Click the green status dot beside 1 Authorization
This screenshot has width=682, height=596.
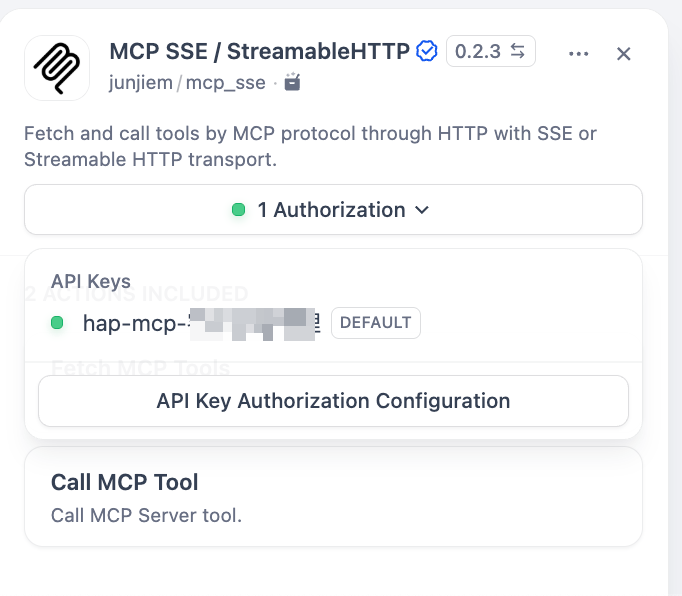(x=238, y=210)
